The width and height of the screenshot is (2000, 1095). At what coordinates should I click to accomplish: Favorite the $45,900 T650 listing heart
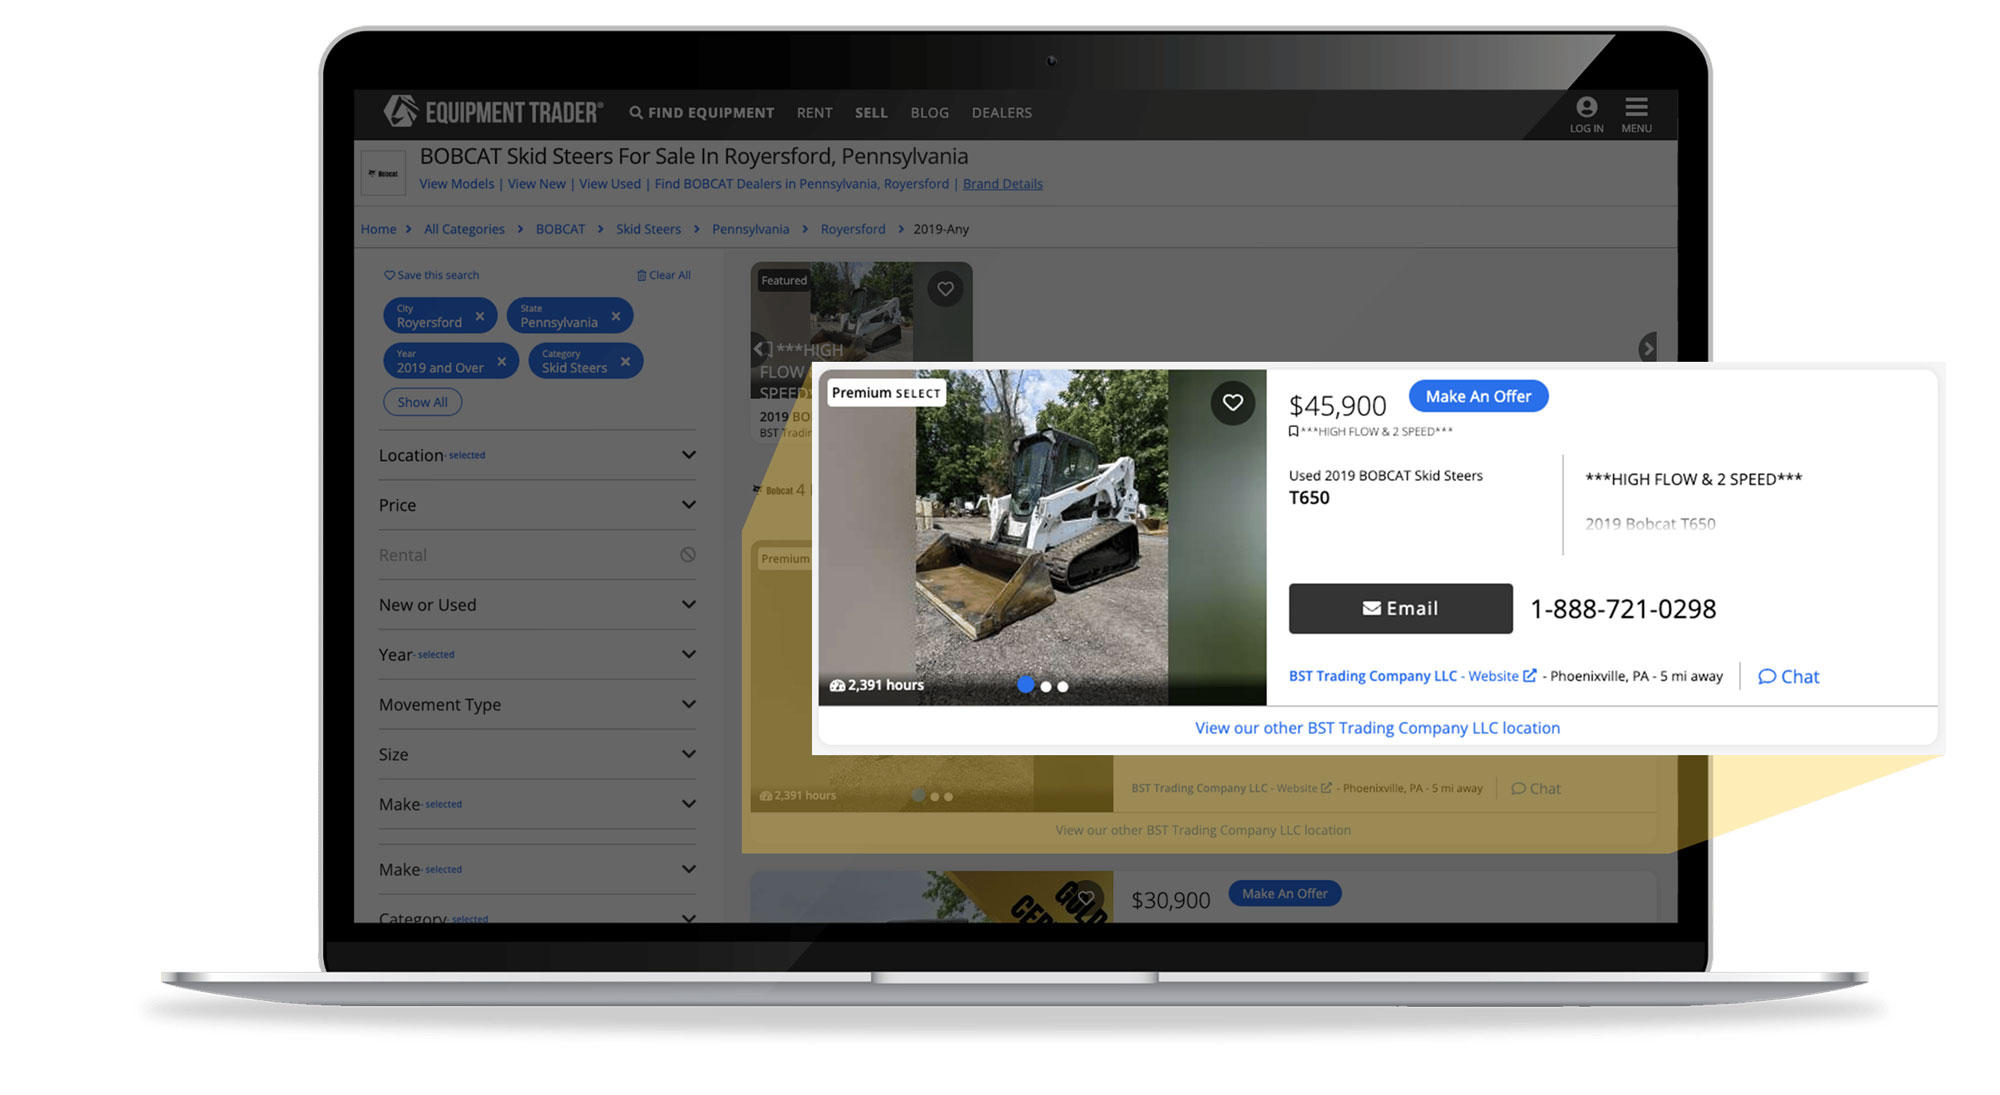[x=1232, y=403]
